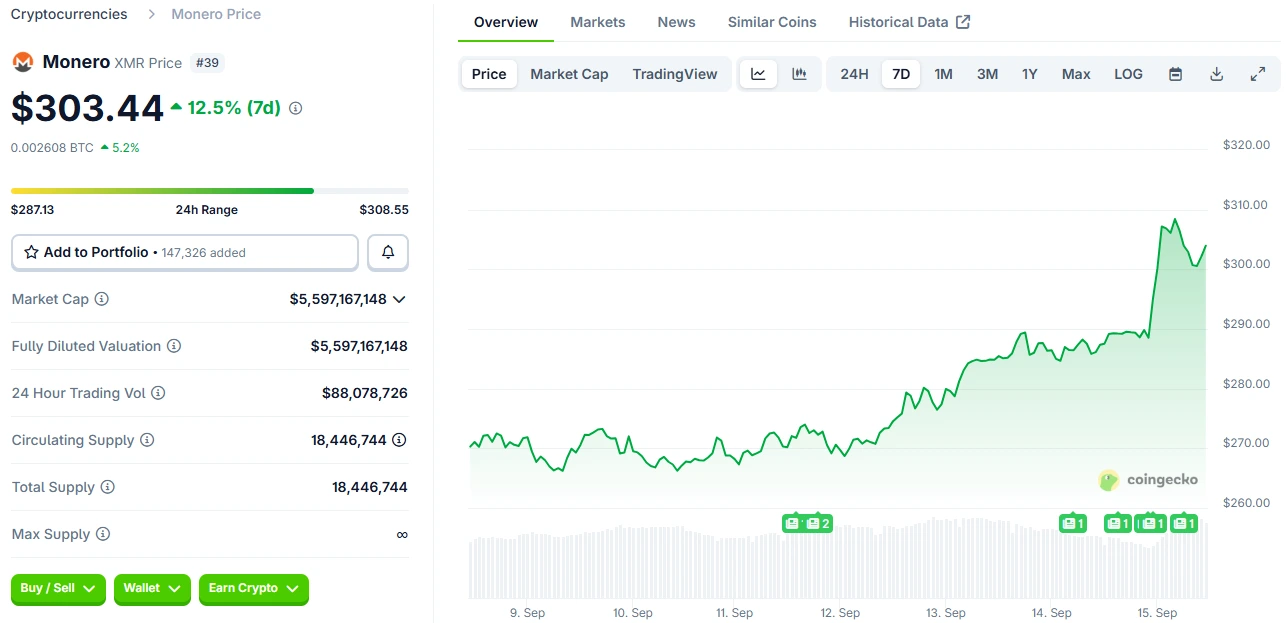Expand the Market Cap value breakdown
Screen dimensions: 1286x623
(399, 299)
